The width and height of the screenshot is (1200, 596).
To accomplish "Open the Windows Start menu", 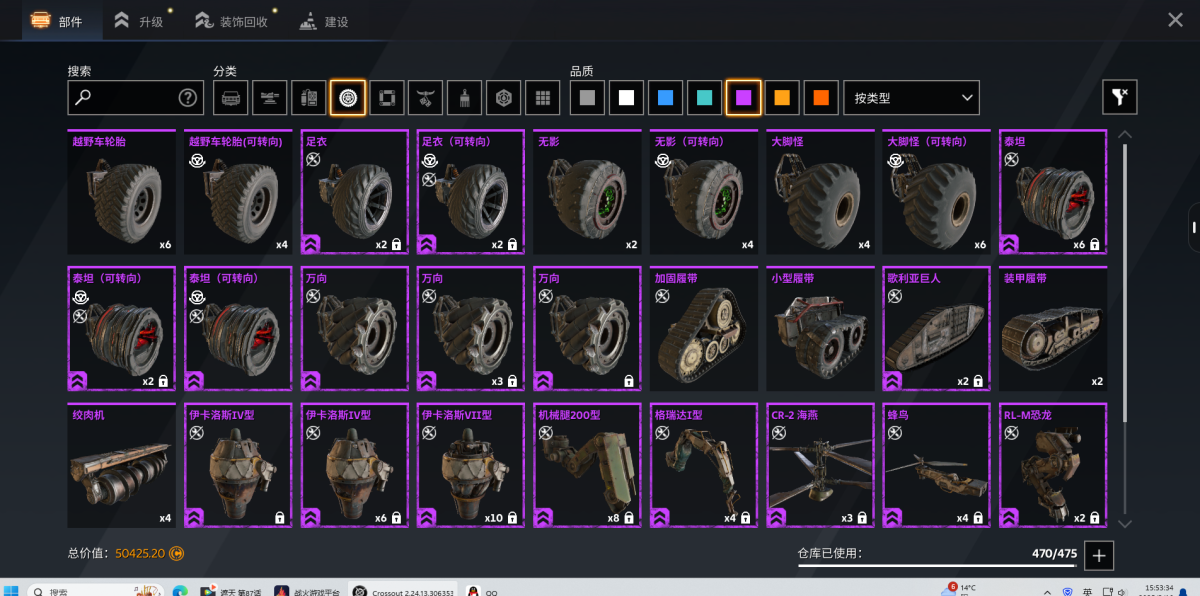I will tap(12, 590).
